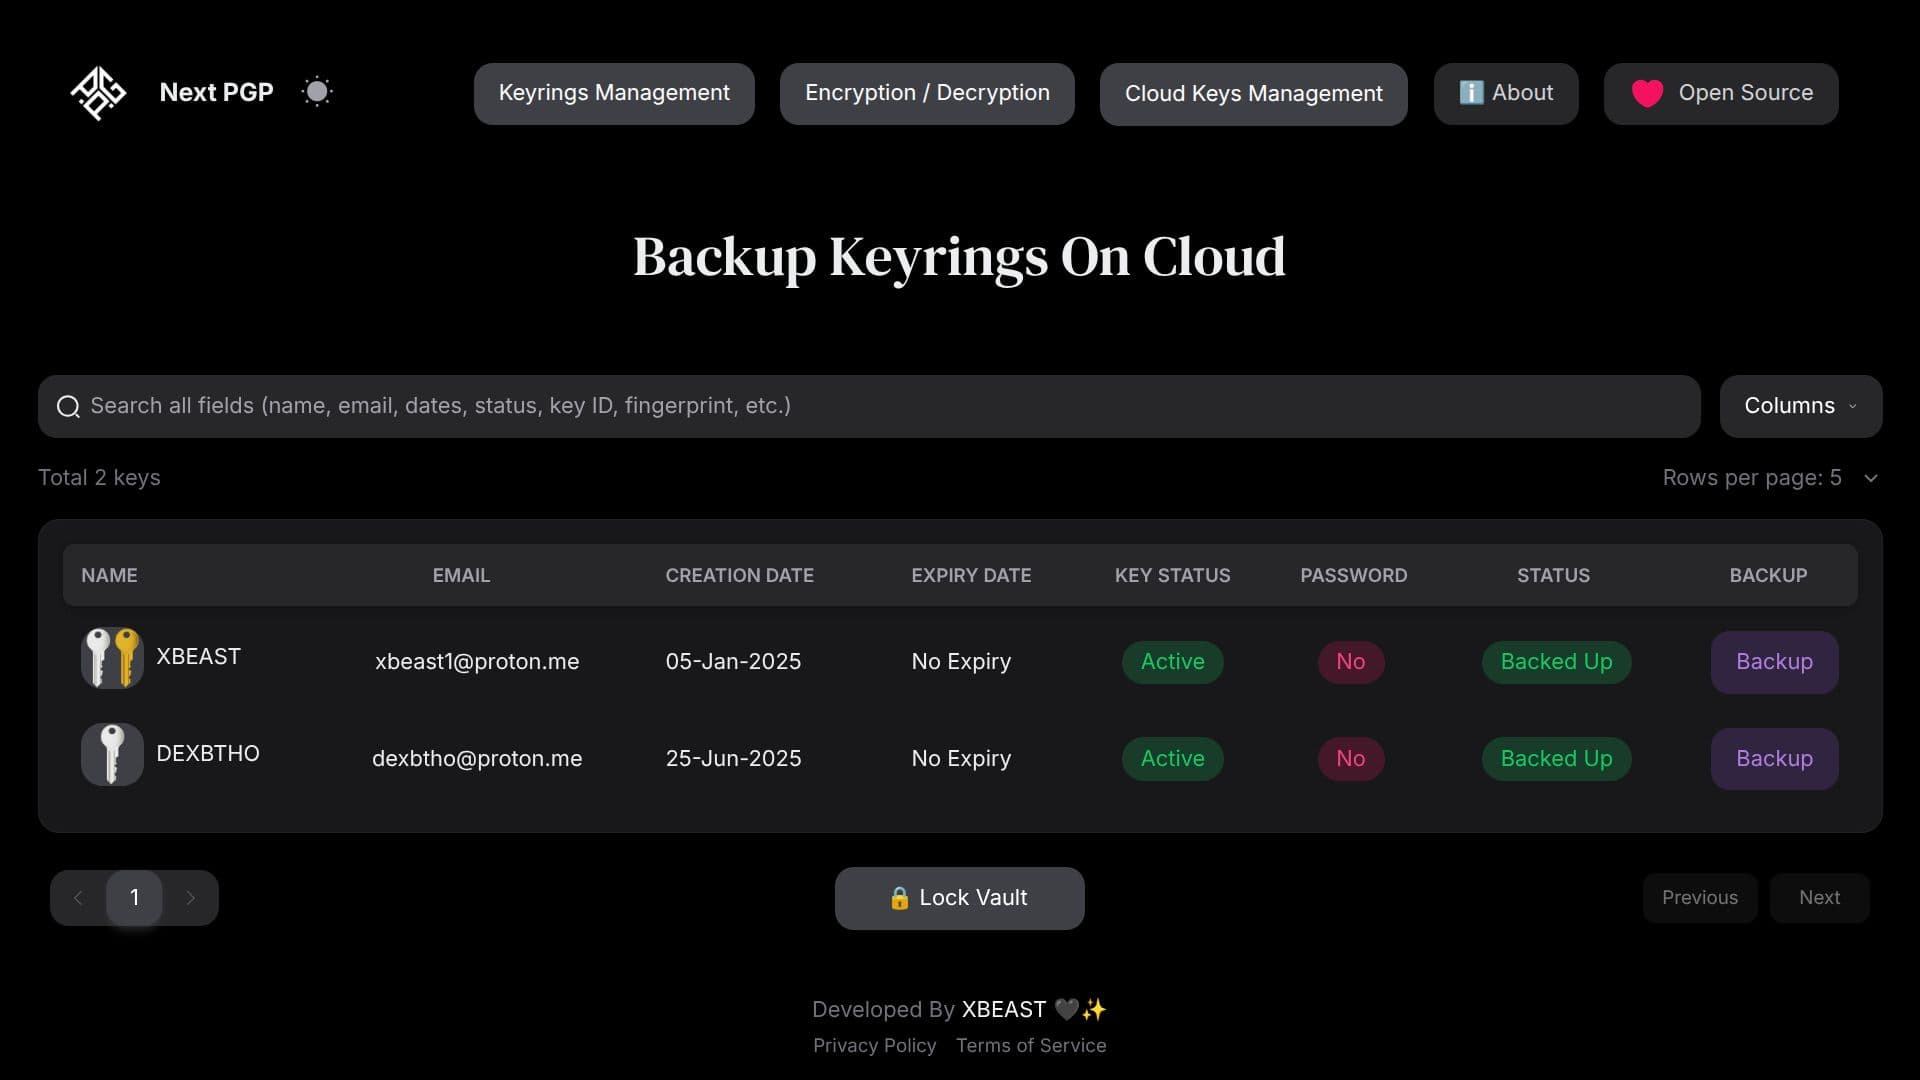This screenshot has width=1920, height=1080.
Task: Click the xbeast1@proton.me email
Action: (x=477, y=662)
